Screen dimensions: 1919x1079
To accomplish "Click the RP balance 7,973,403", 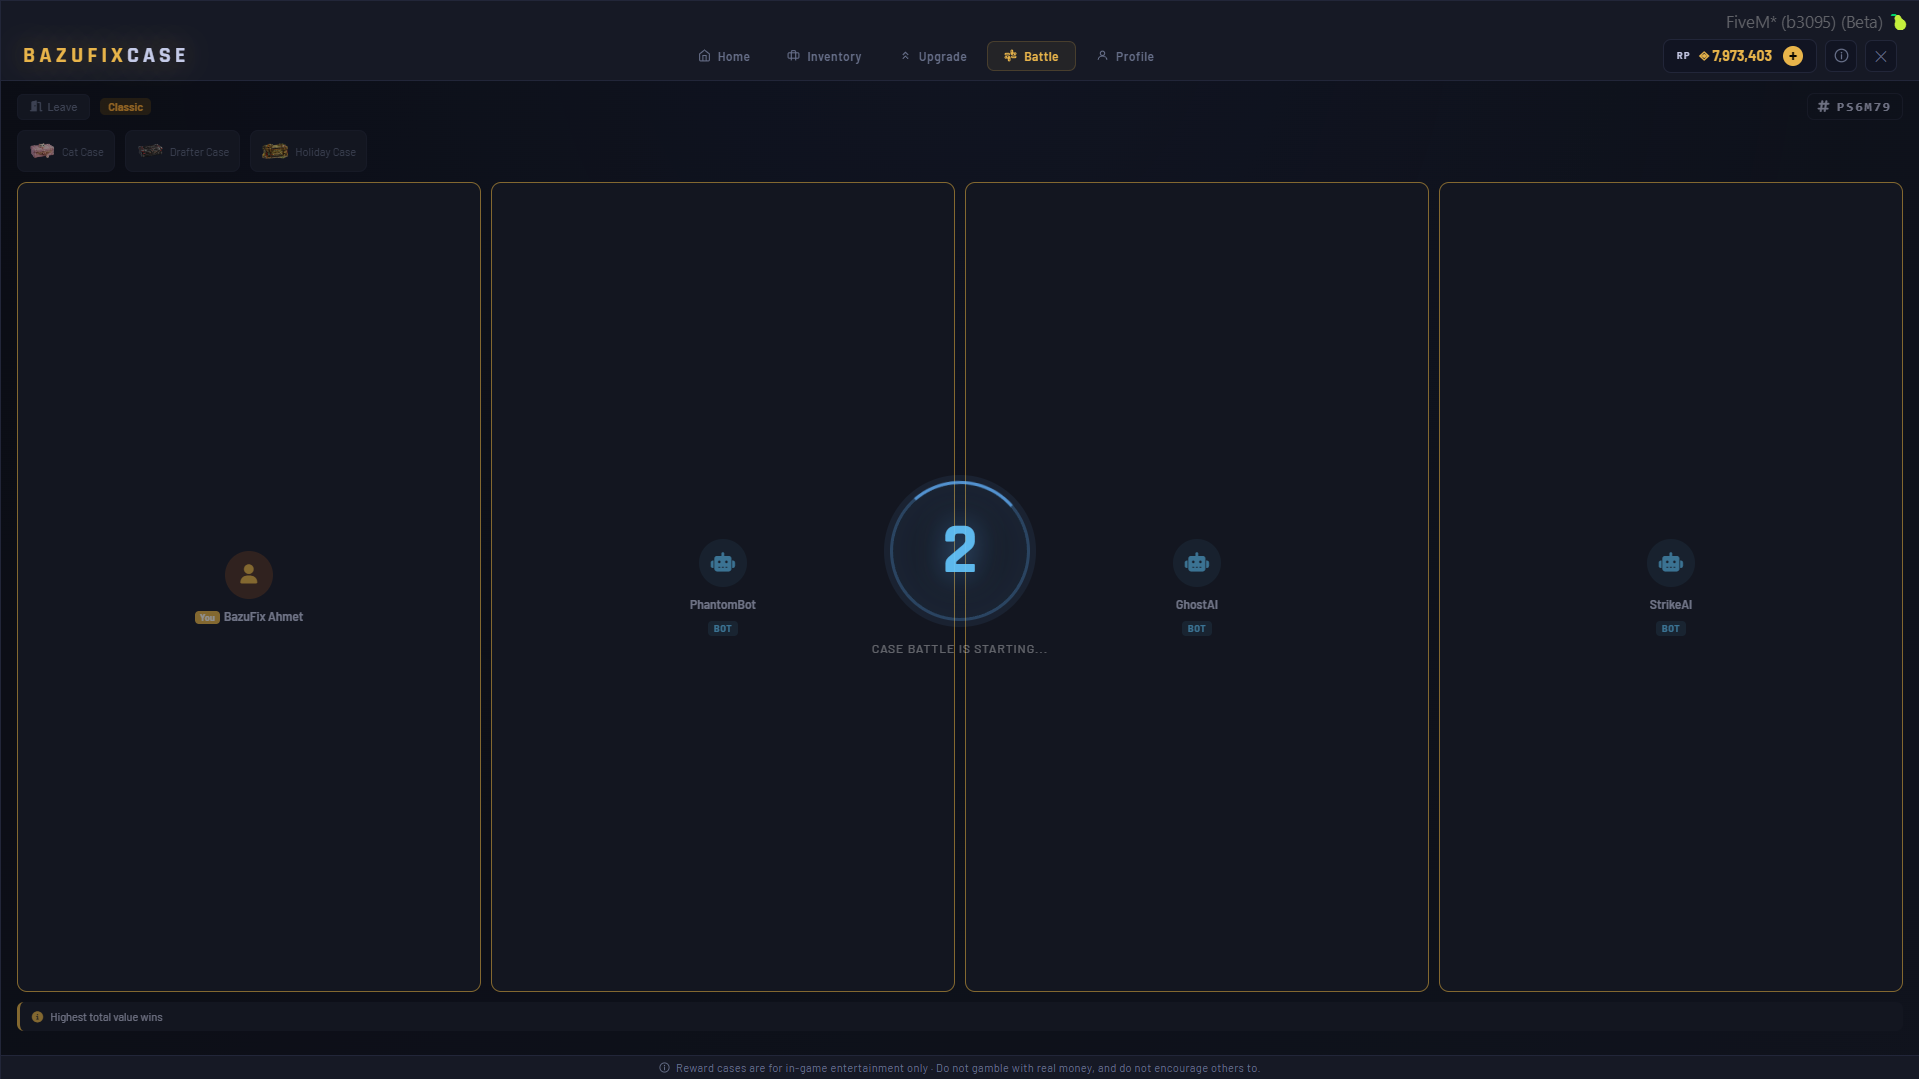I will point(1735,56).
